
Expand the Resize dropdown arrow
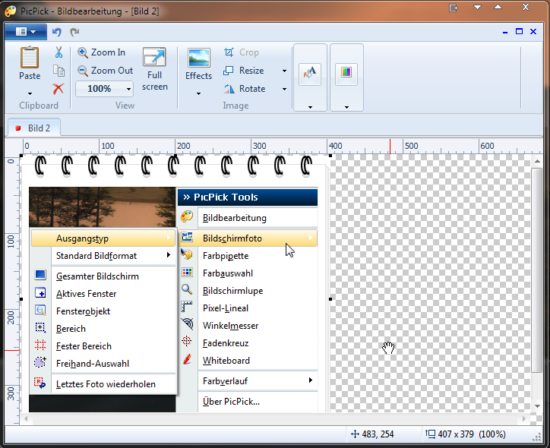(x=284, y=71)
